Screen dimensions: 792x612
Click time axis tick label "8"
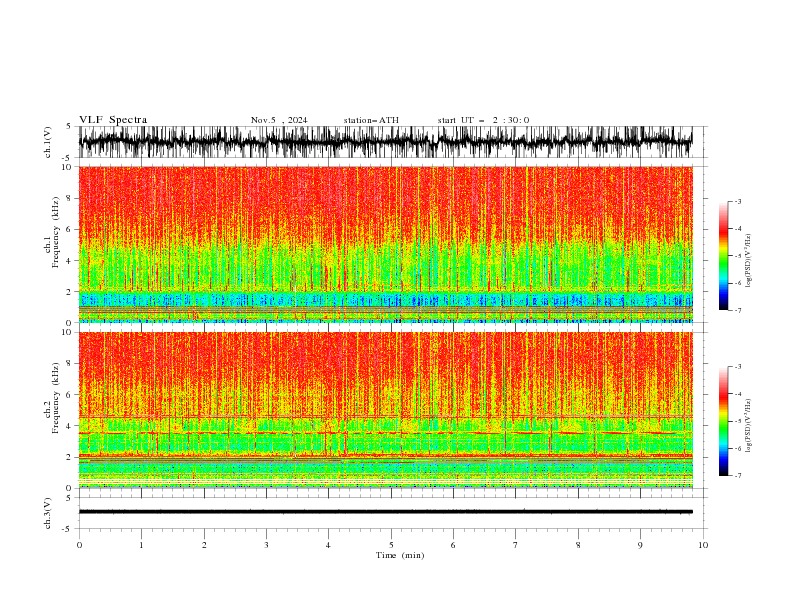point(578,545)
